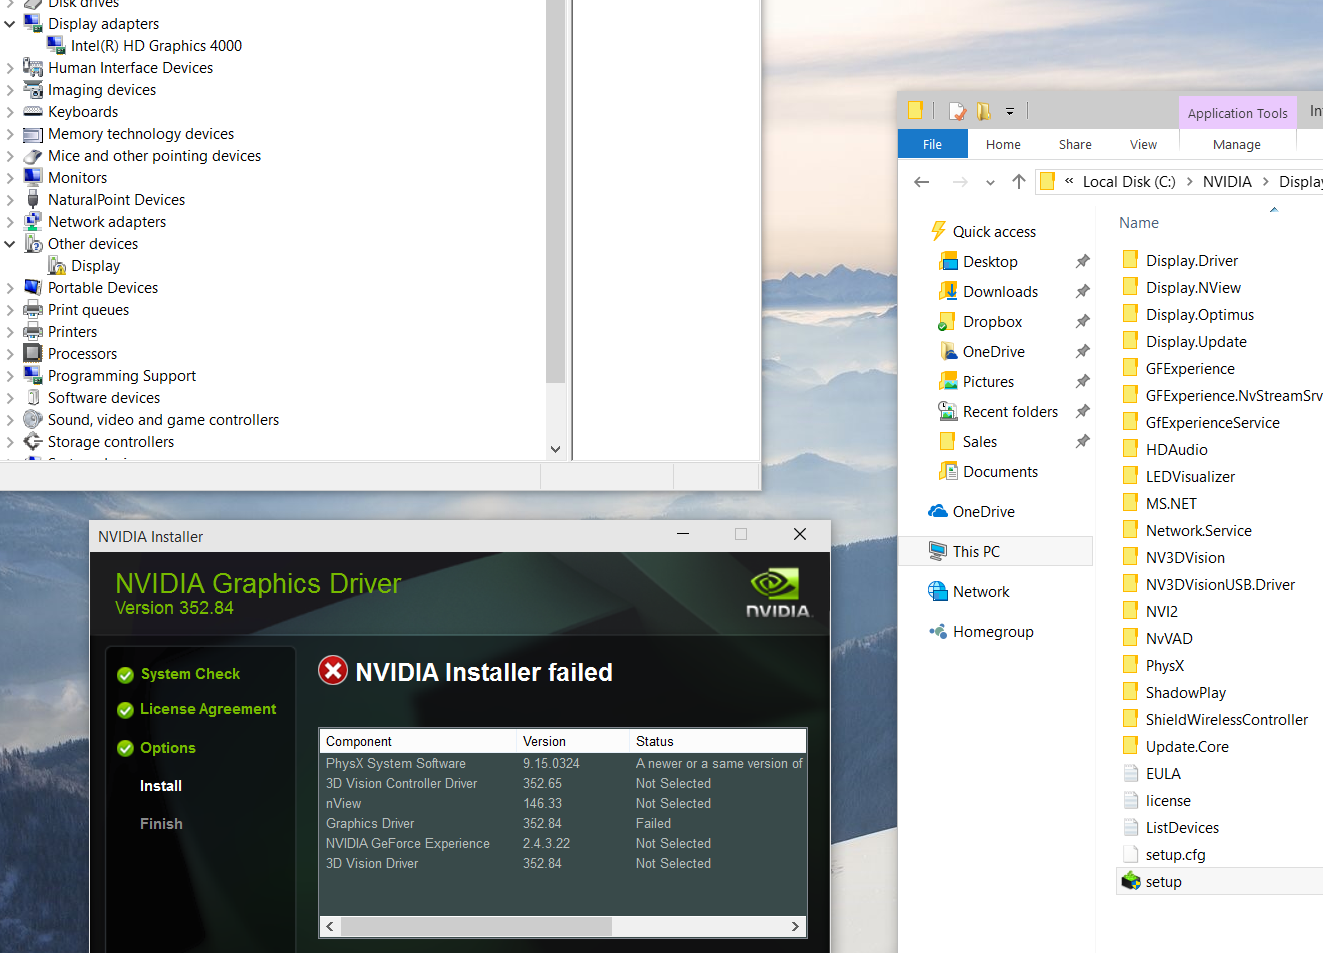Expand the Portable Devices node
This screenshot has height=953, width=1323.
coord(10,287)
